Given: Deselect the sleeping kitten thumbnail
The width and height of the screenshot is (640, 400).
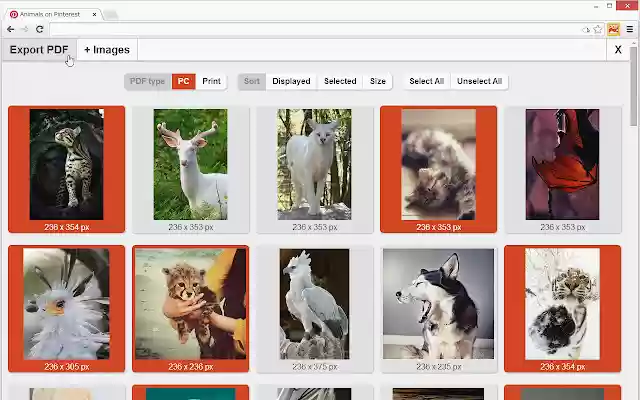Looking at the screenshot, I should (x=438, y=169).
